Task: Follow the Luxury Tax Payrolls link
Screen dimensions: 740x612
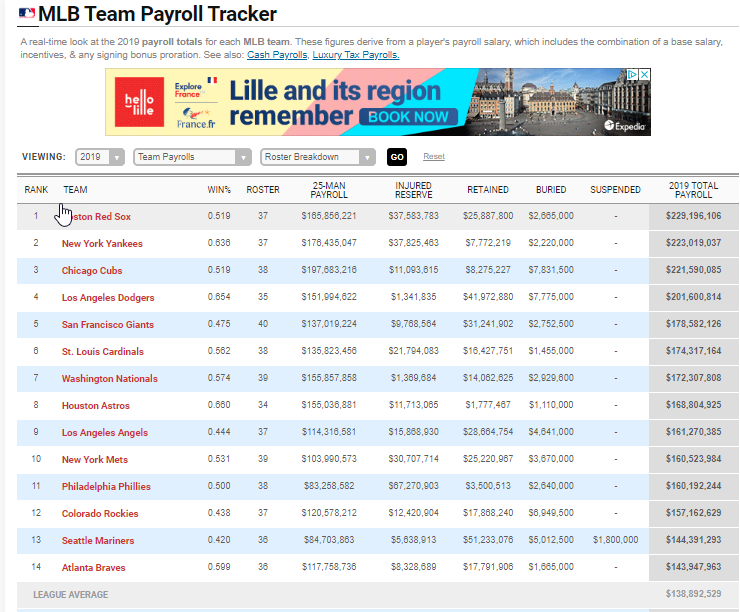Action: (355, 55)
